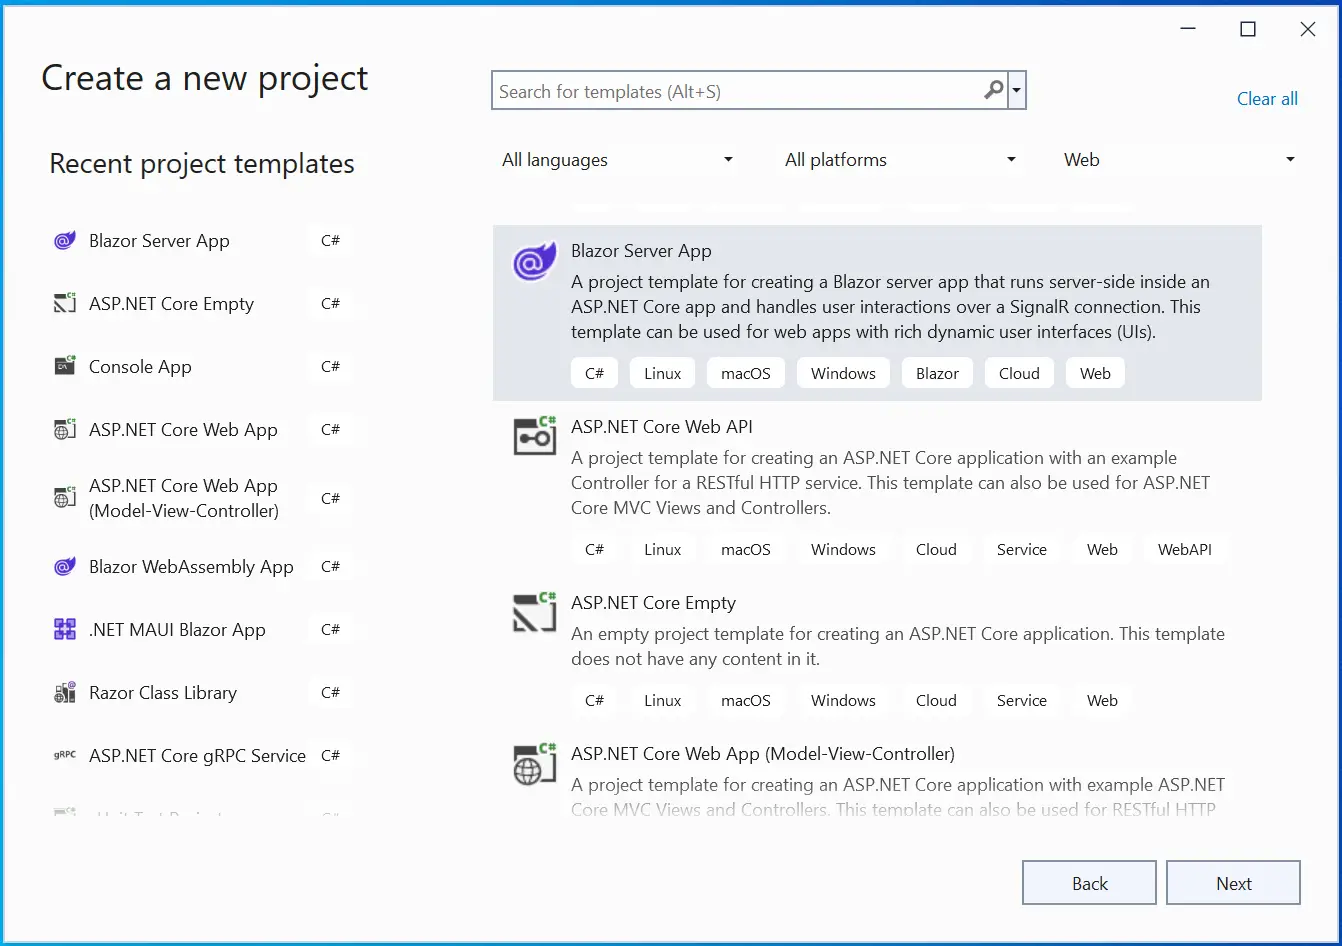Click the Blazor WebAssembly App icon
Image resolution: width=1342 pixels, height=946 pixels.
(x=64, y=566)
